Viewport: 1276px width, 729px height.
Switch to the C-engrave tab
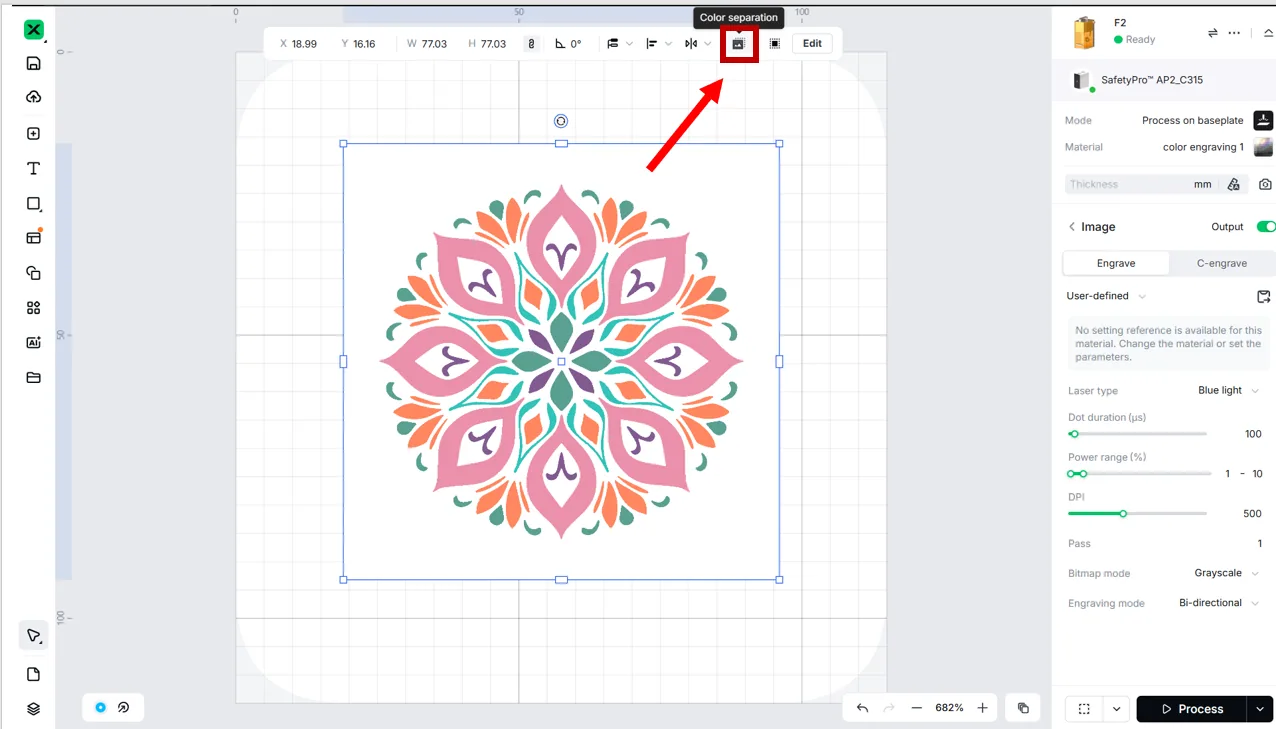[1222, 263]
